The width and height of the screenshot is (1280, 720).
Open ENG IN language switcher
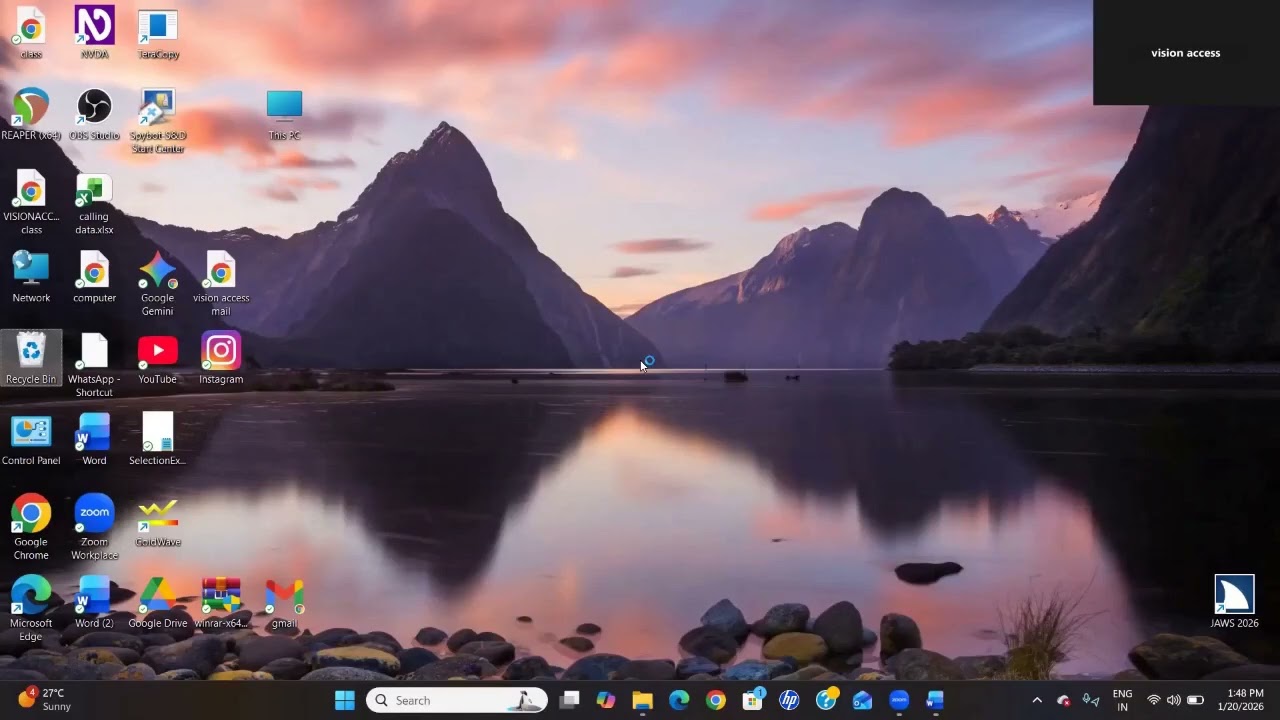click(x=1122, y=700)
